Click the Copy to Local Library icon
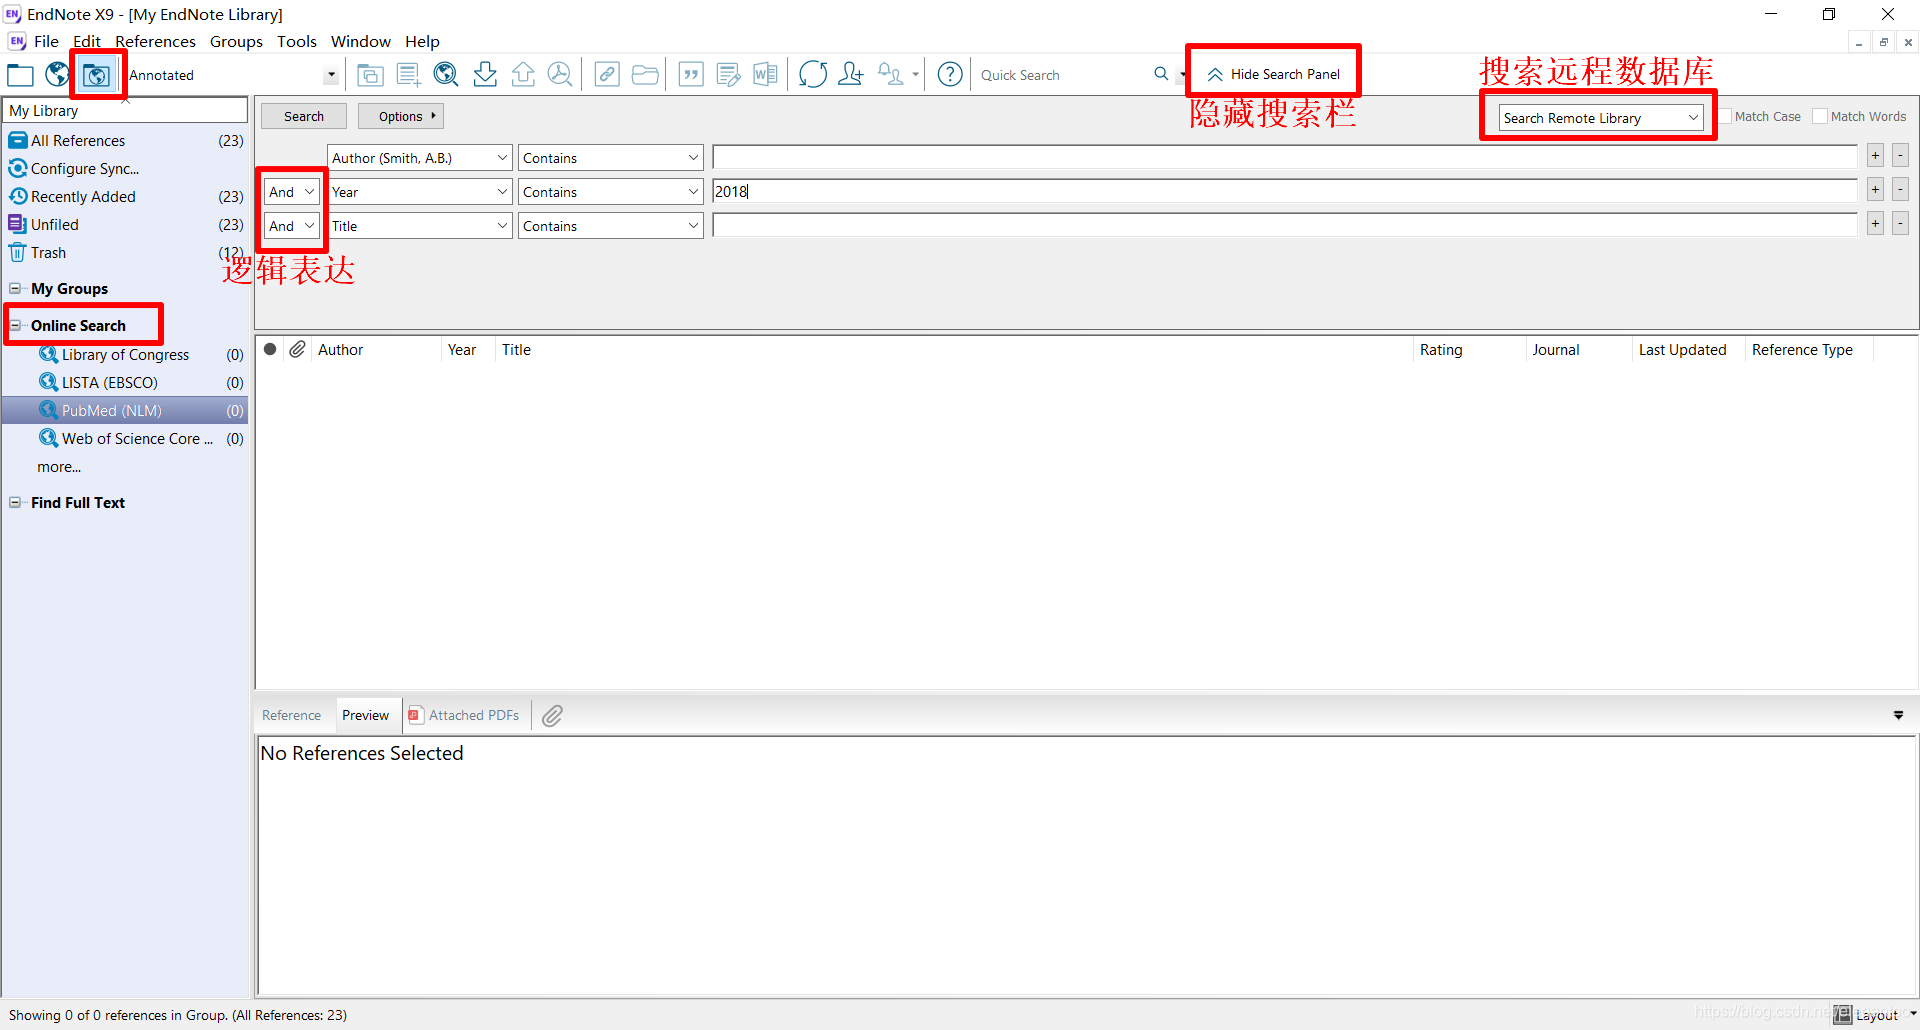This screenshot has height=1030, width=1920. click(370, 75)
